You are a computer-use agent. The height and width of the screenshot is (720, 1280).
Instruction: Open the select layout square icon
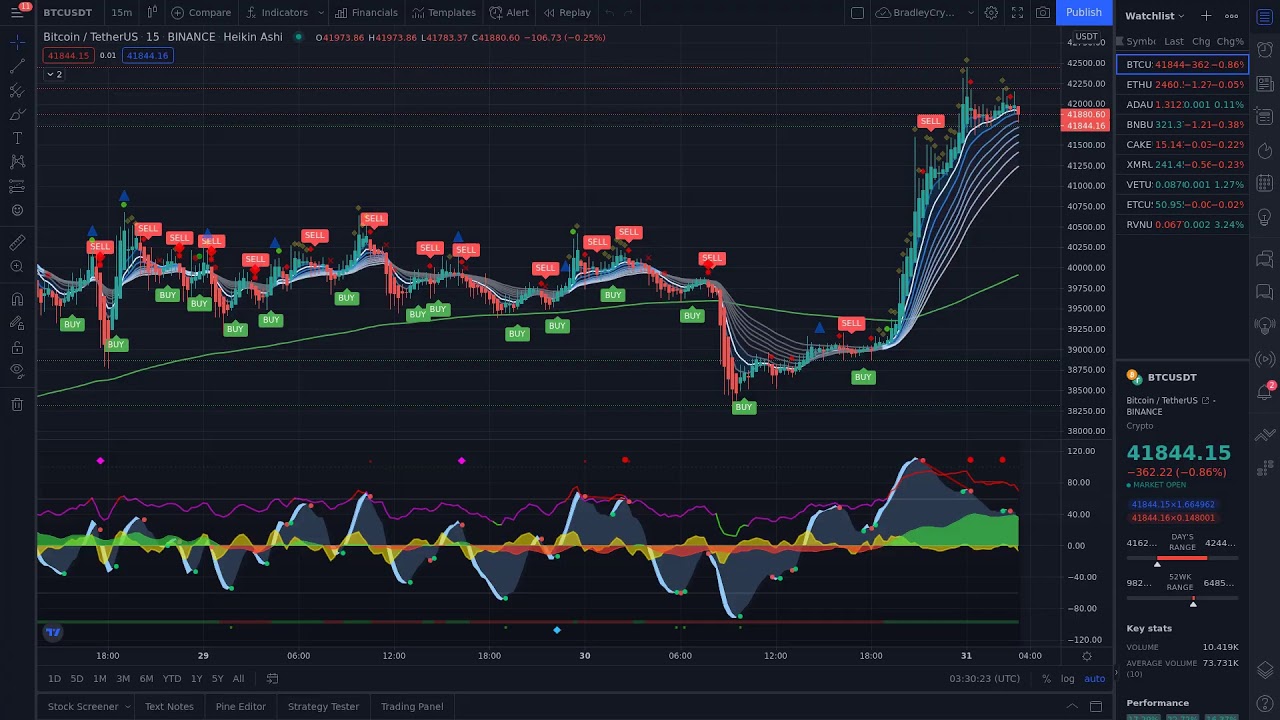pos(857,12)
